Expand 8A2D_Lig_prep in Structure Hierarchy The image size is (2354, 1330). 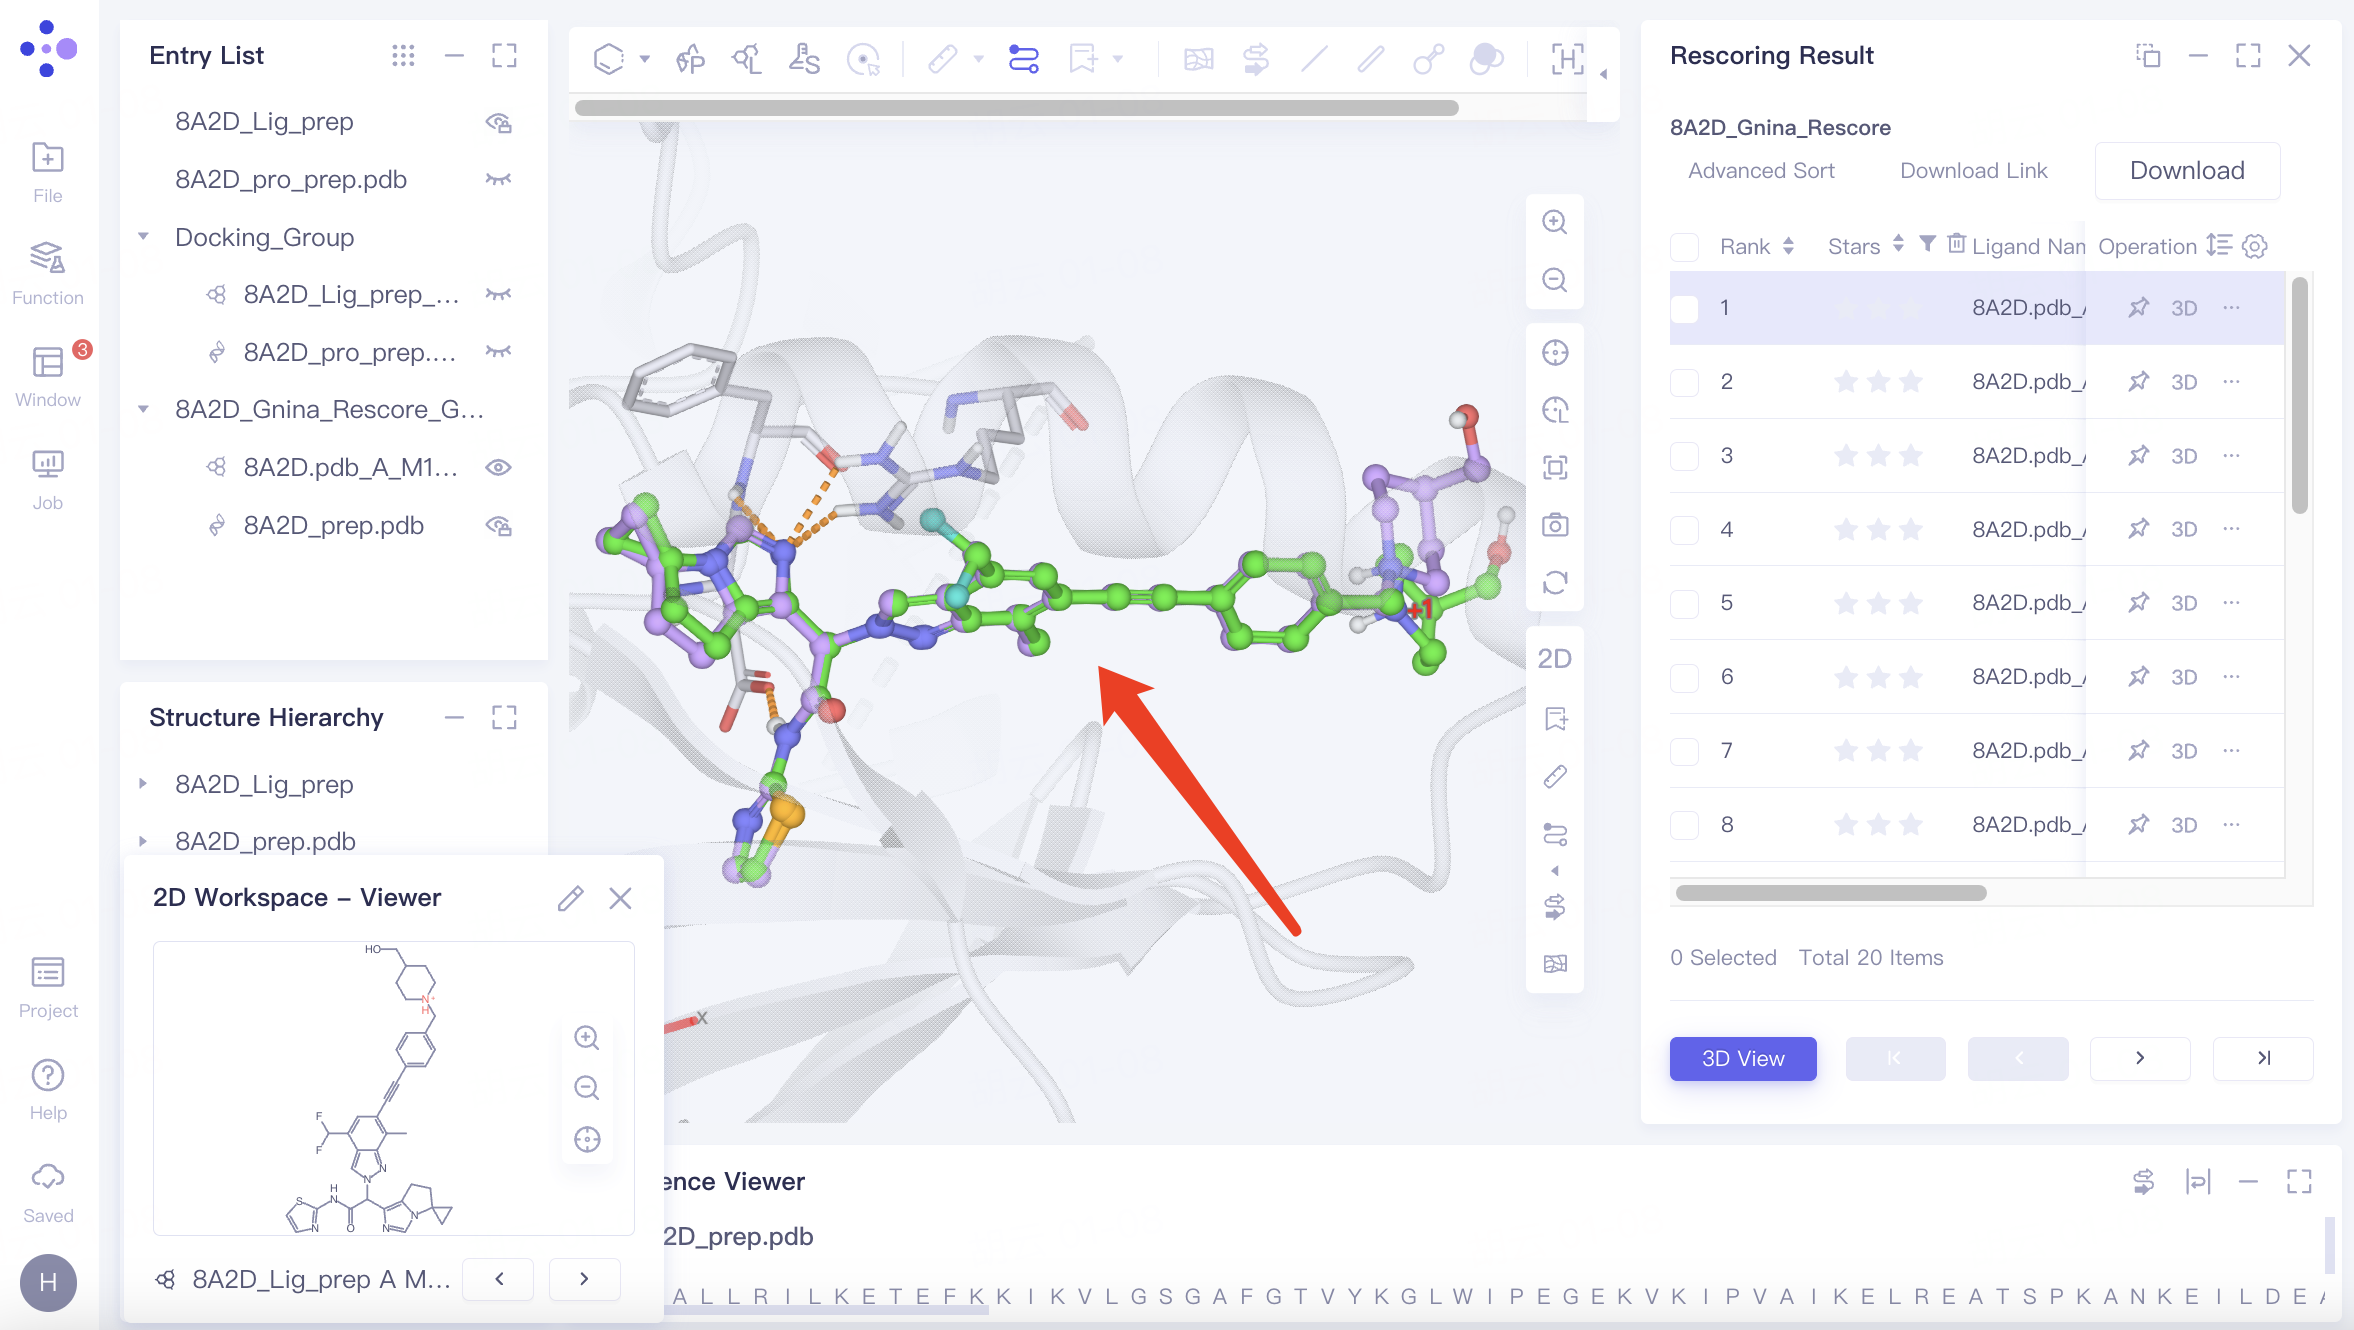pyautogui.click(x=144, y=784)
